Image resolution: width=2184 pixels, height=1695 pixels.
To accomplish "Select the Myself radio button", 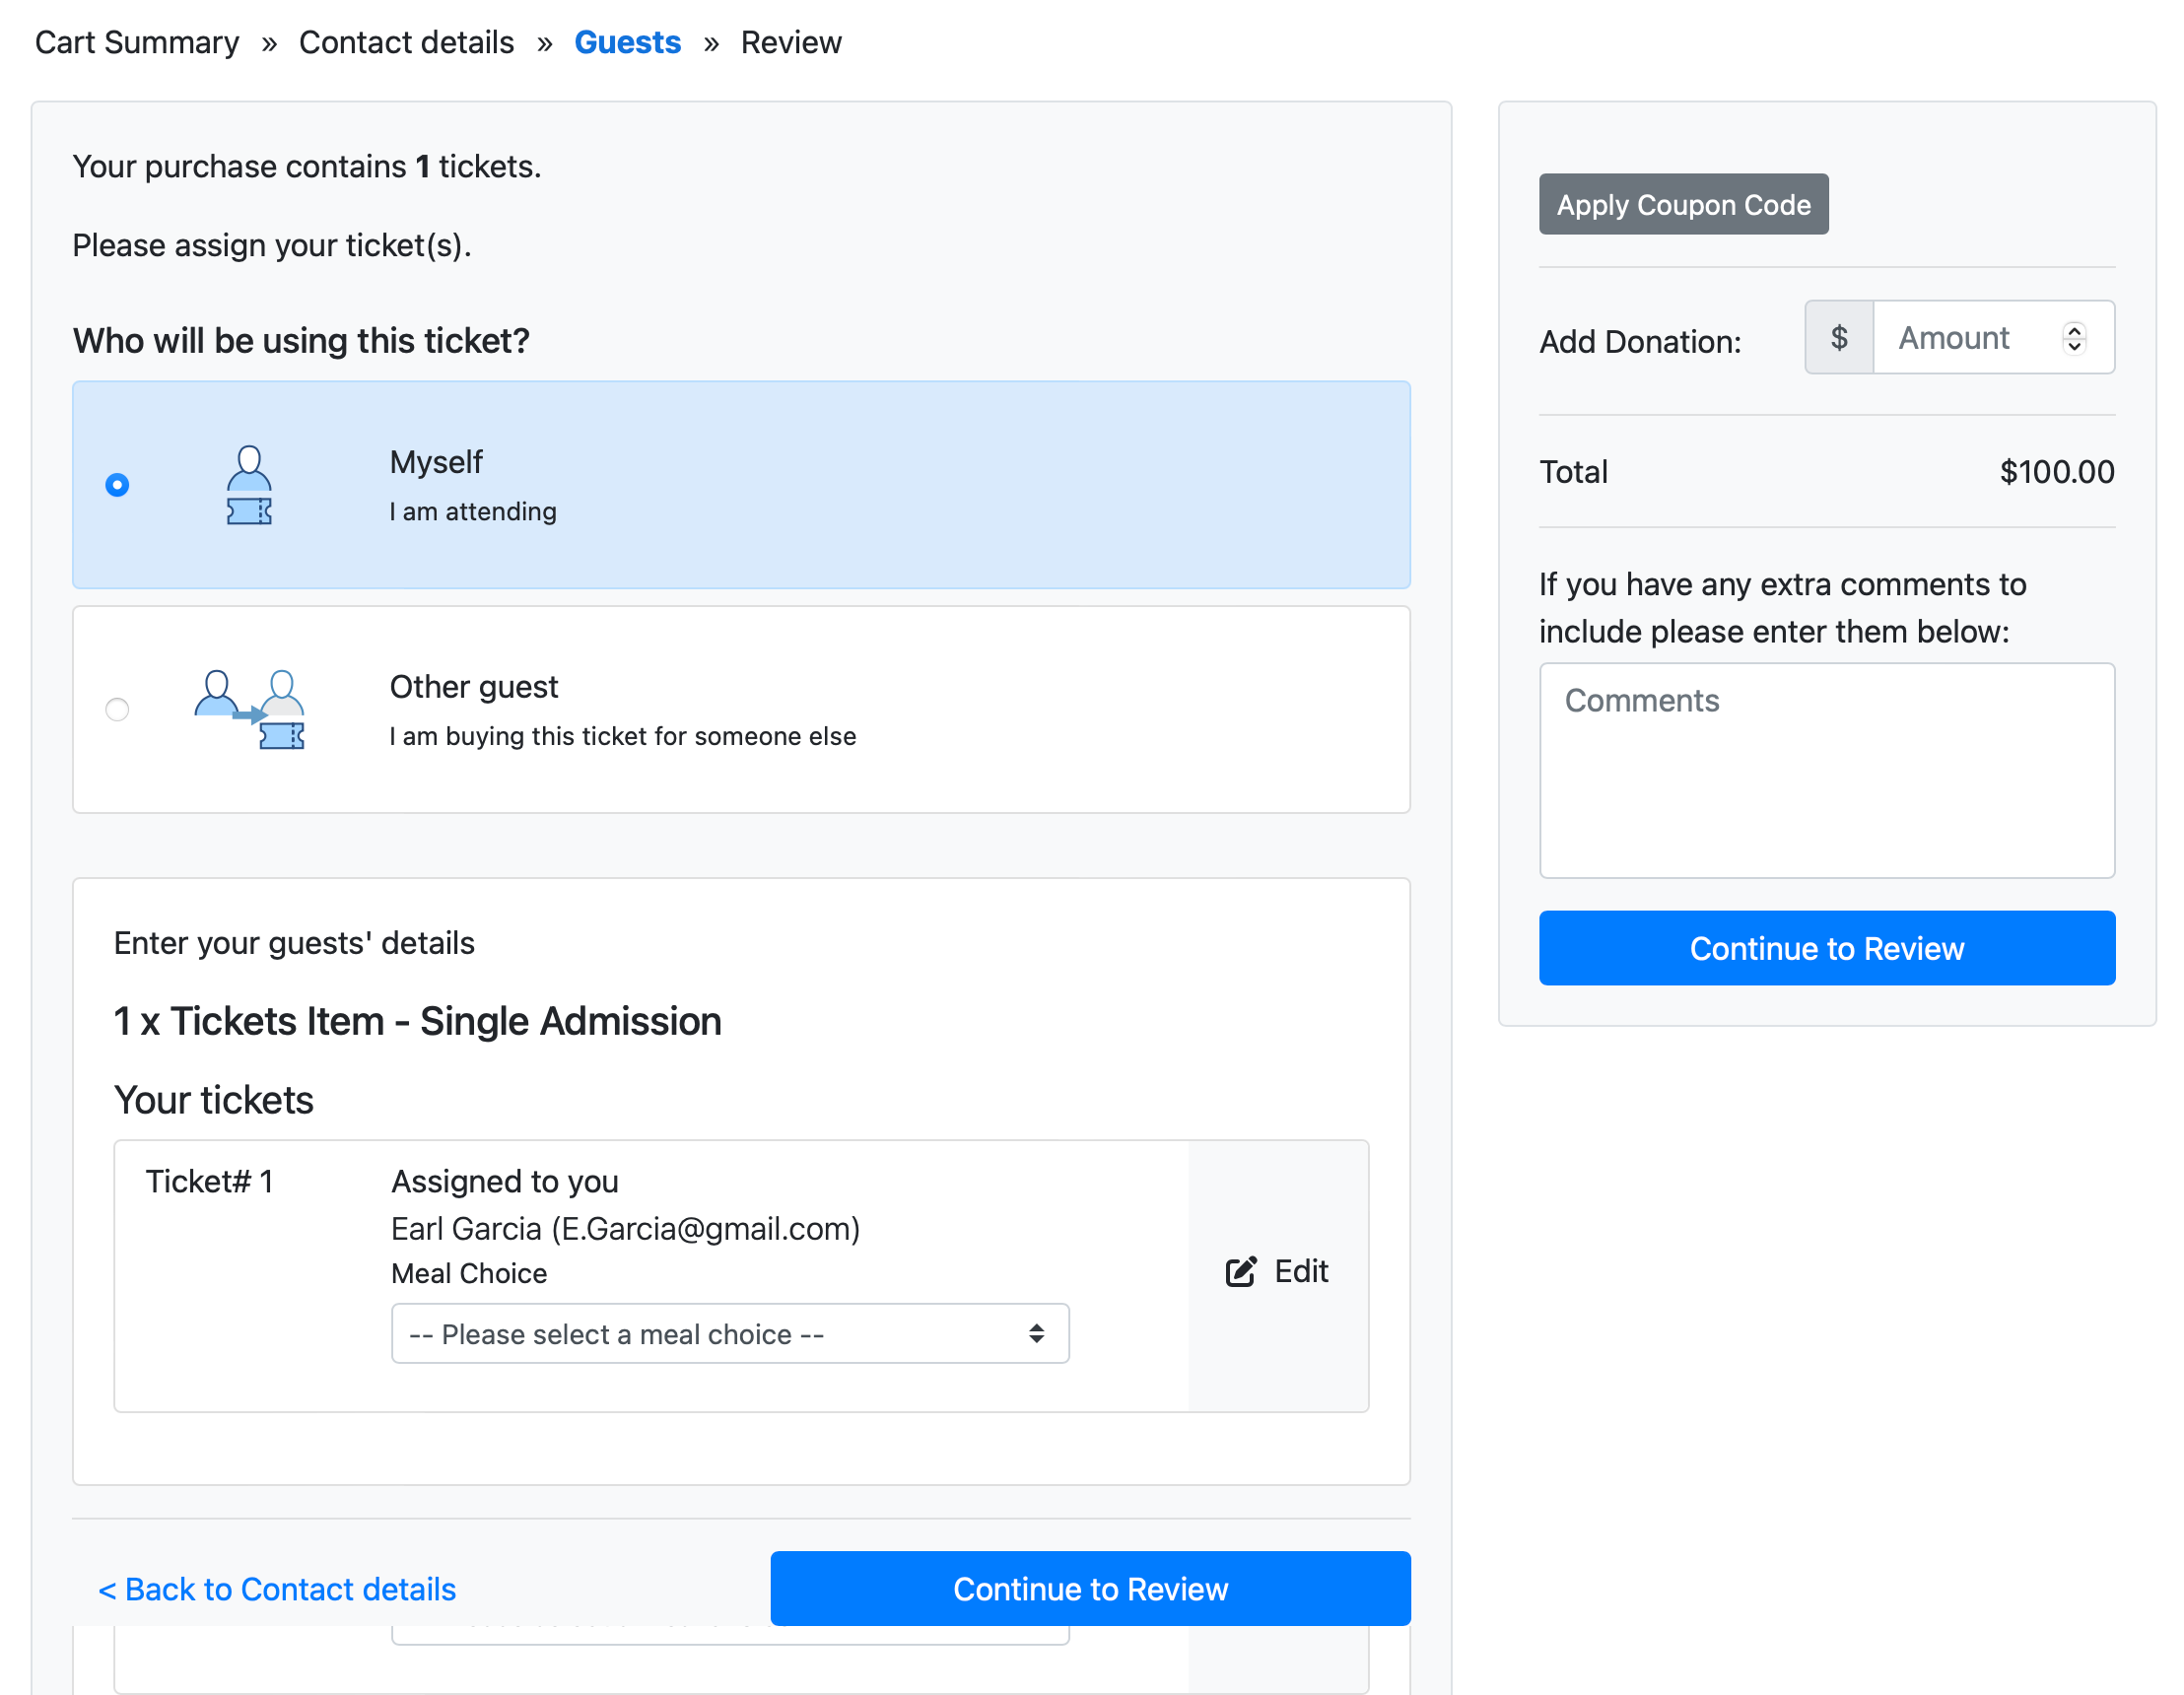I will click(117, 485).
